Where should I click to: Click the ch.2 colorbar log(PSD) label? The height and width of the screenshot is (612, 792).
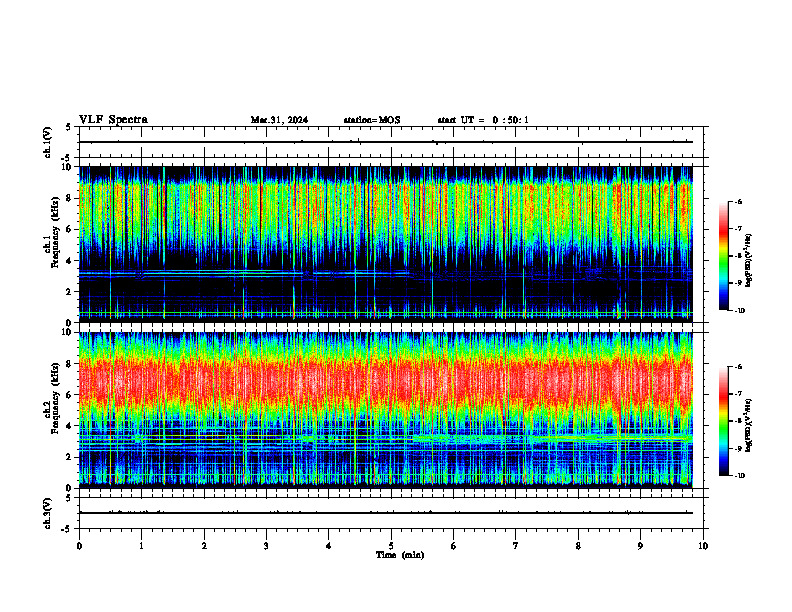(x=749, y=425)
